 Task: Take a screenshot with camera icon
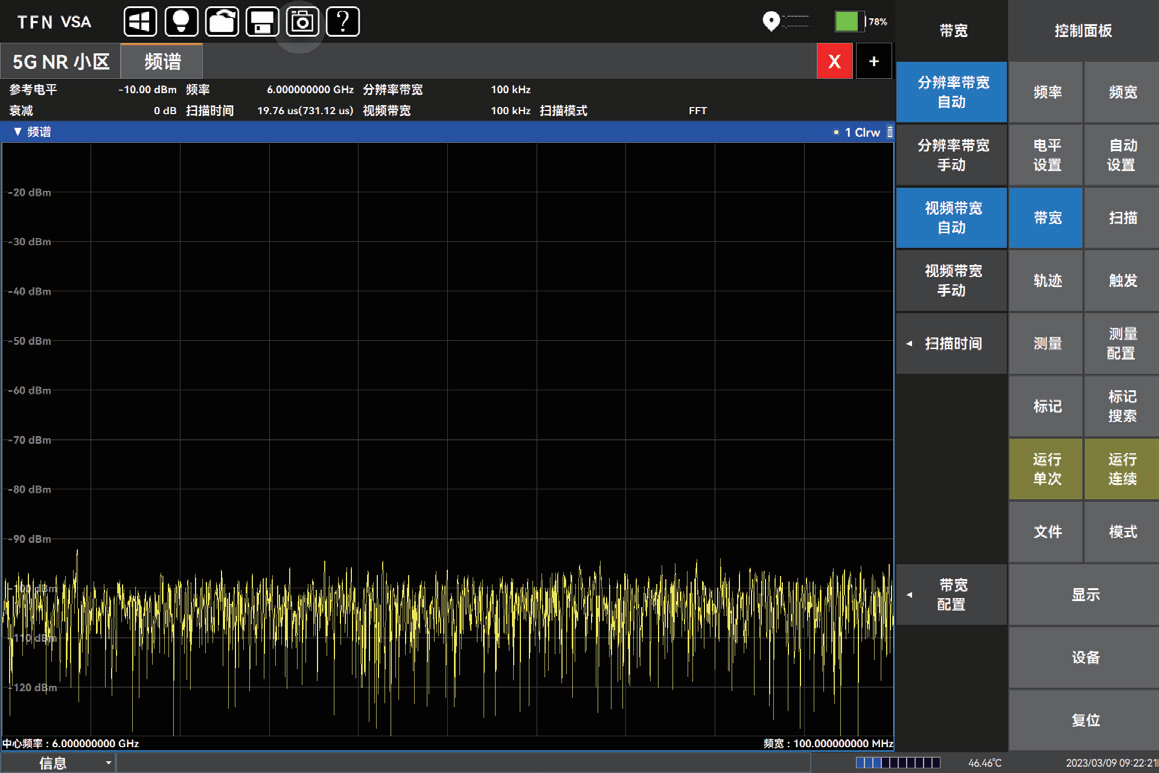point(302,21)
